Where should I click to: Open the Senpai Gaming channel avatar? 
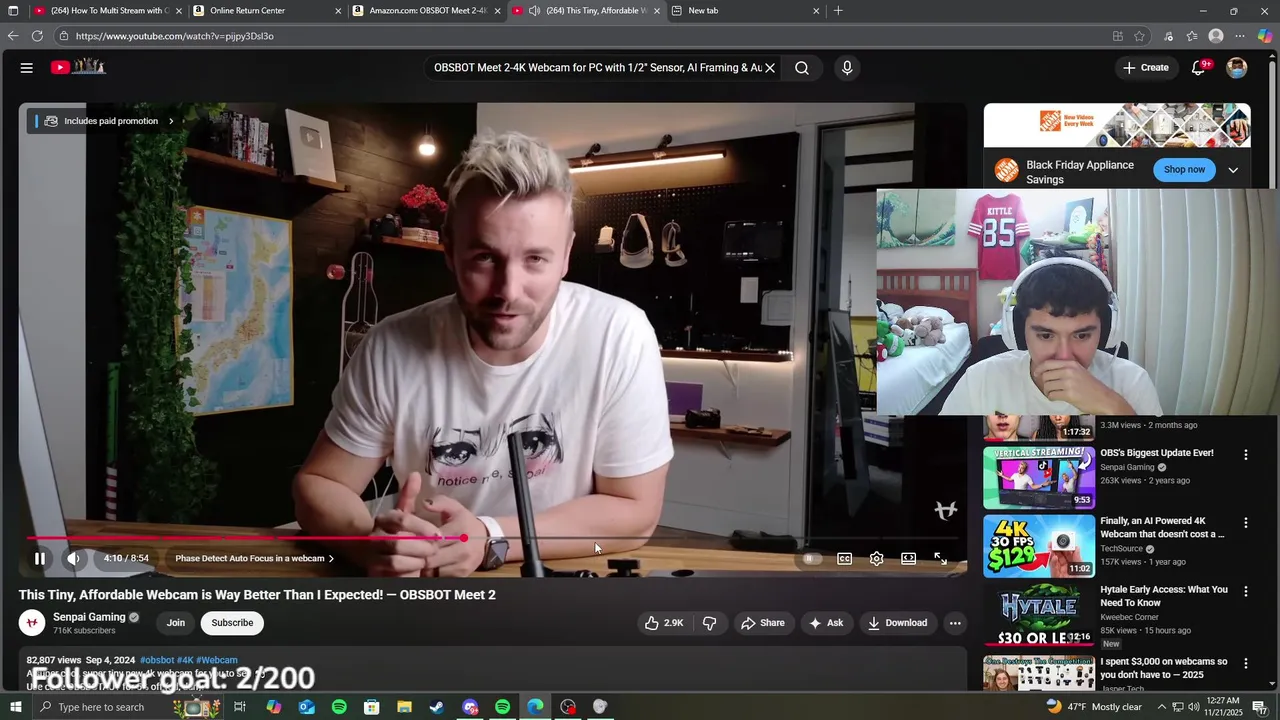click(32, 623)
